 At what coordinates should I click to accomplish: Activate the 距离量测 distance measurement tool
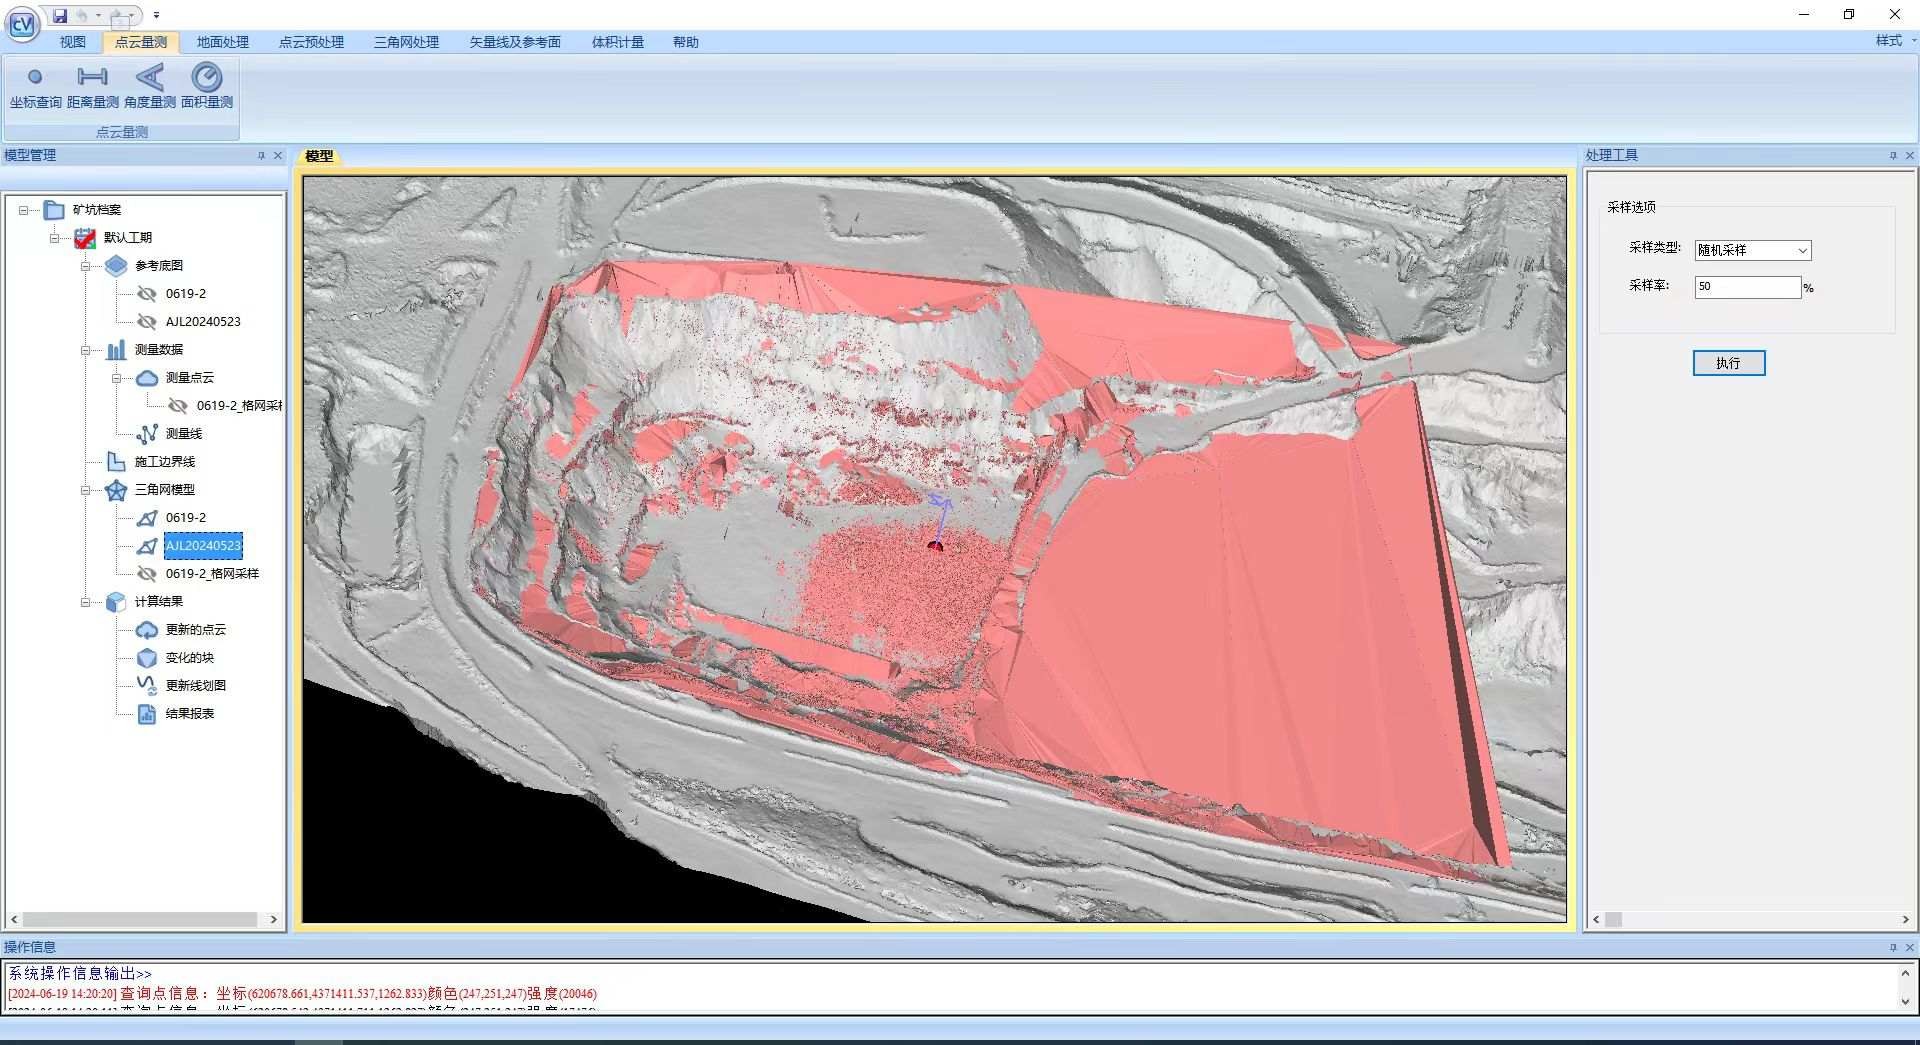click(x=92, y=86)
